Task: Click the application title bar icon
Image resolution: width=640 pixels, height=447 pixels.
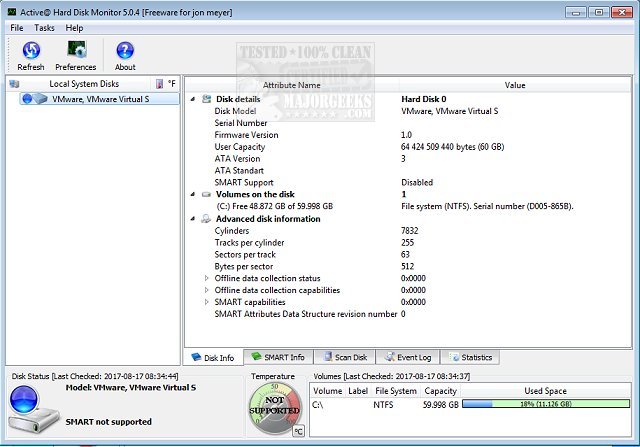Action: [12, 12]
